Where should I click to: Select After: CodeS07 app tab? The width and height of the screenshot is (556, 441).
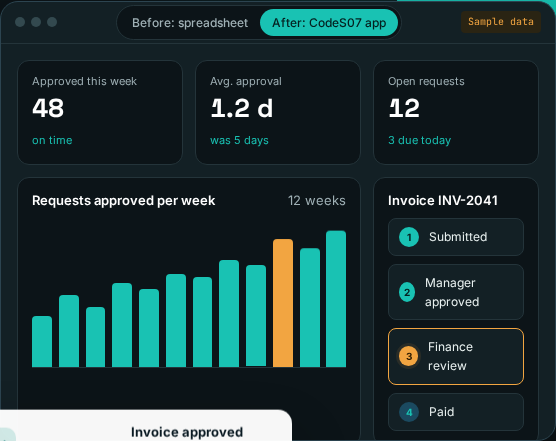point(329,23)
